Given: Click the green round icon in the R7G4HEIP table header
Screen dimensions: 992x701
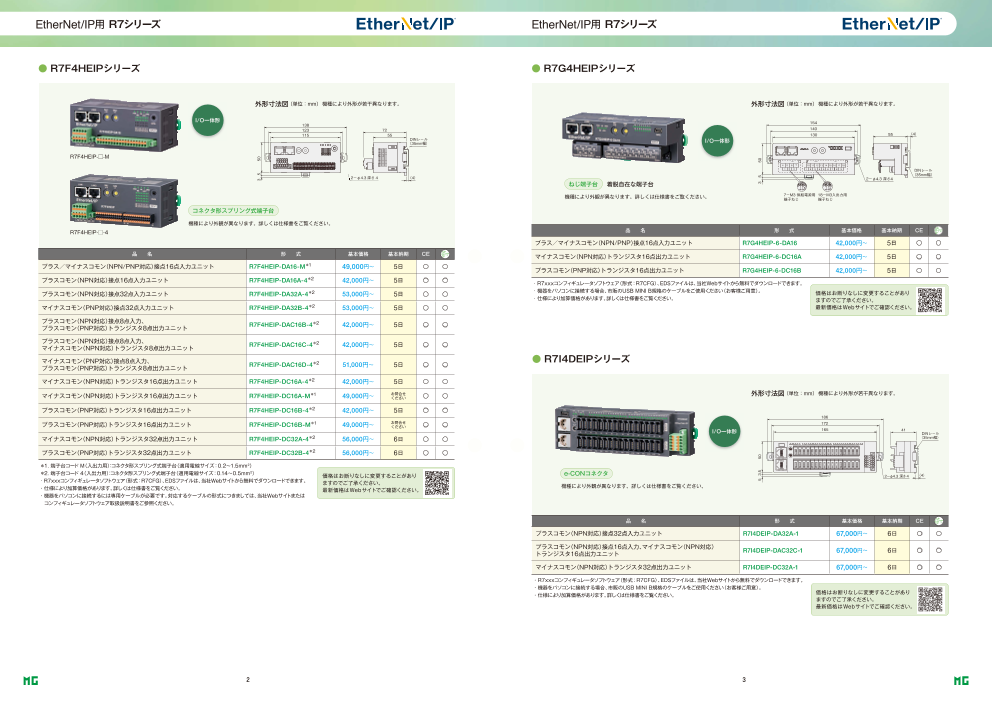Looking at the screenshot, I should tap(938, 230).
